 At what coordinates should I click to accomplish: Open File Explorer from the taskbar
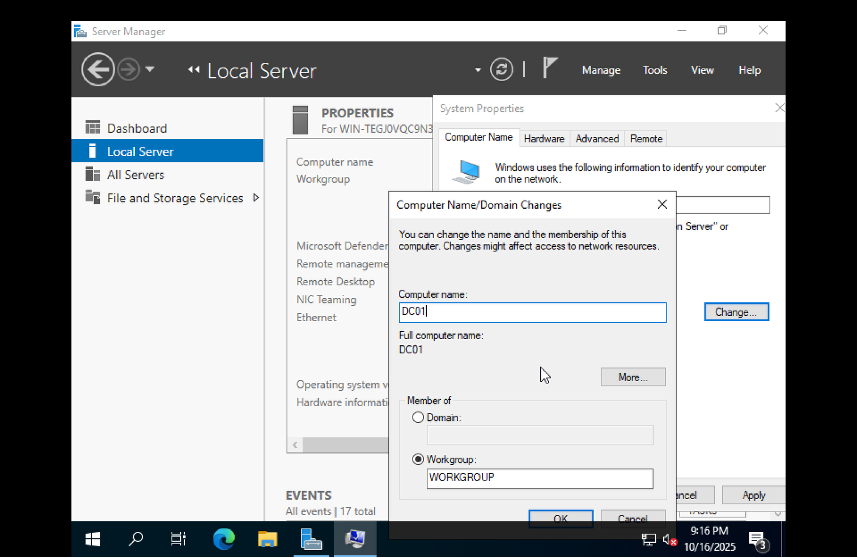point(267,539)
